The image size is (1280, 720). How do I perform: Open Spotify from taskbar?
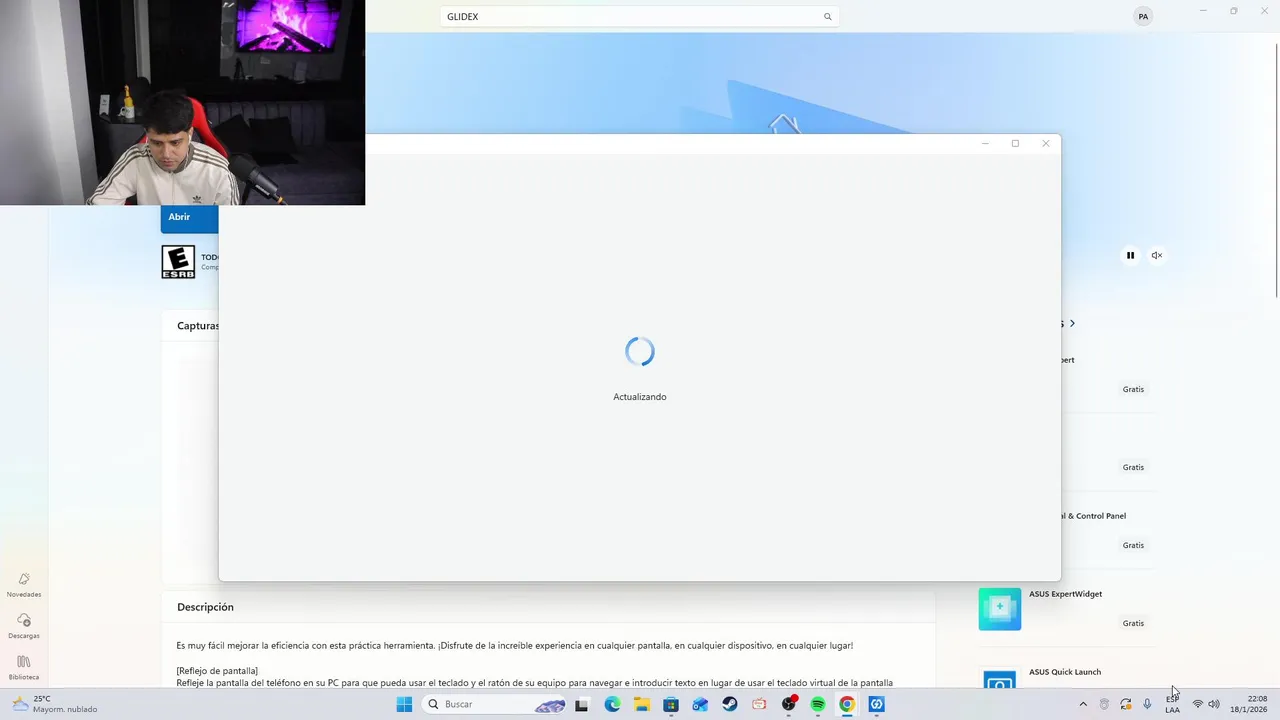coord(818,704)
